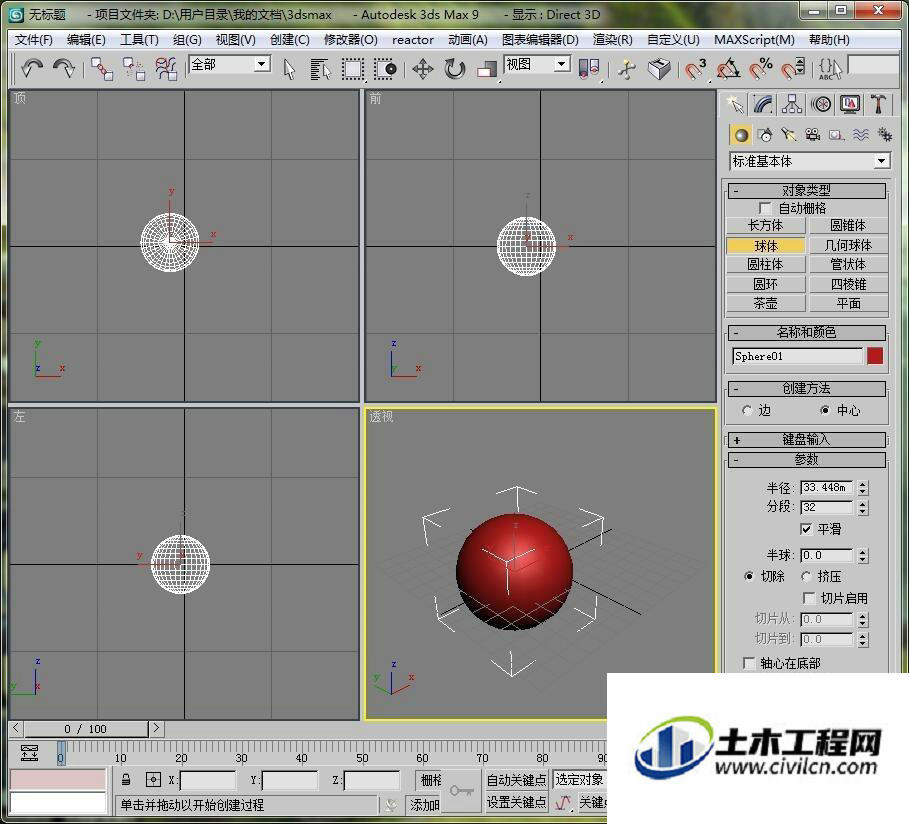Collapse the 创建方法 rollout
The width and height of the screenshot is (909, 824).
[x=806, y=389]
